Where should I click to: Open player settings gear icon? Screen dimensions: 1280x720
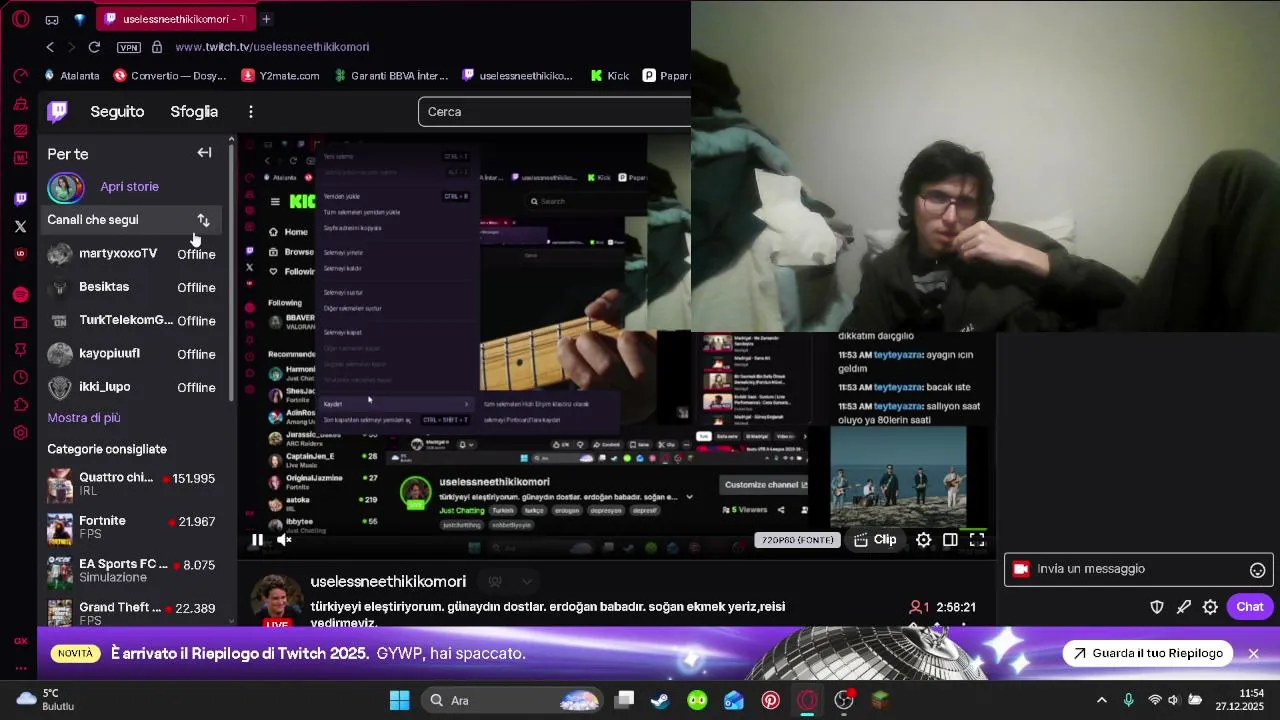(924, 540)
